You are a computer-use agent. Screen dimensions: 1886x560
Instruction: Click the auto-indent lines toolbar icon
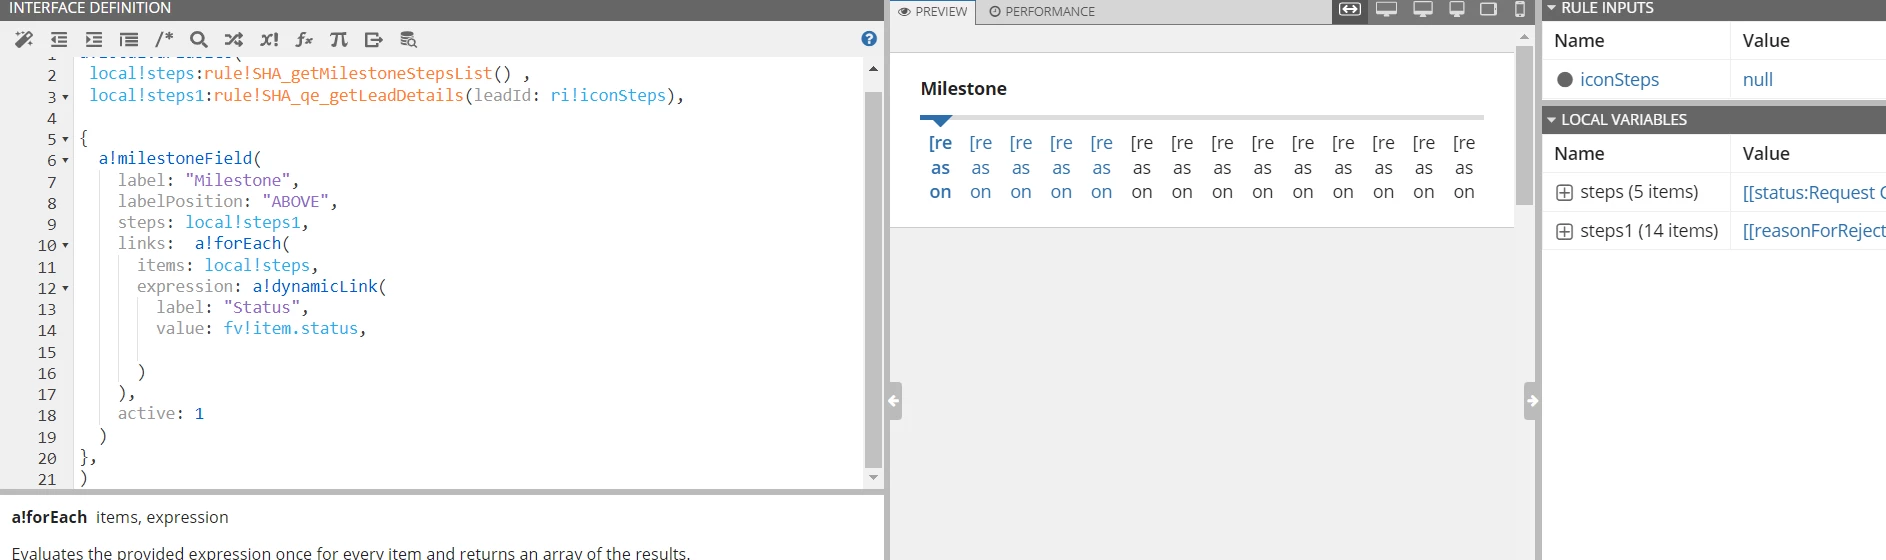click(129, 40)
